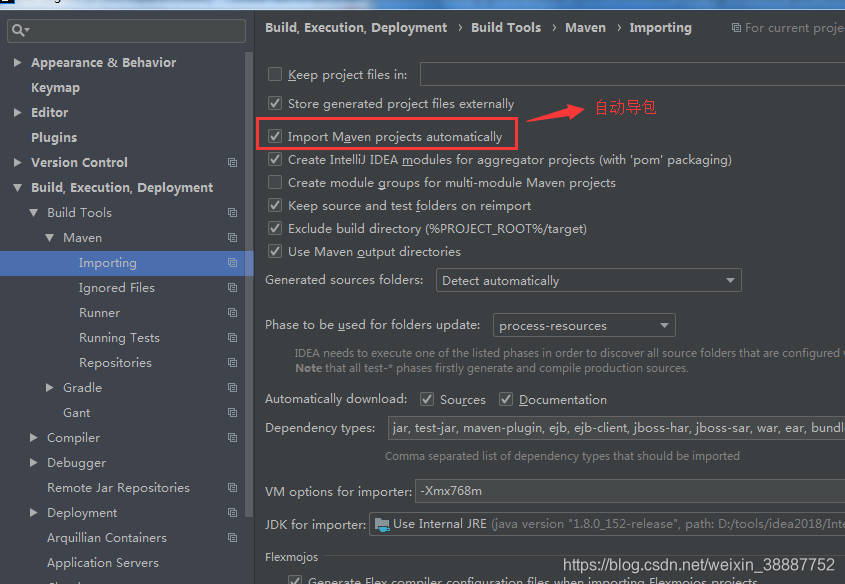Screen dimensions: 845x584
Task: Click Build, Execution, Deployment breadcrumb
Action: coord(356,28)
